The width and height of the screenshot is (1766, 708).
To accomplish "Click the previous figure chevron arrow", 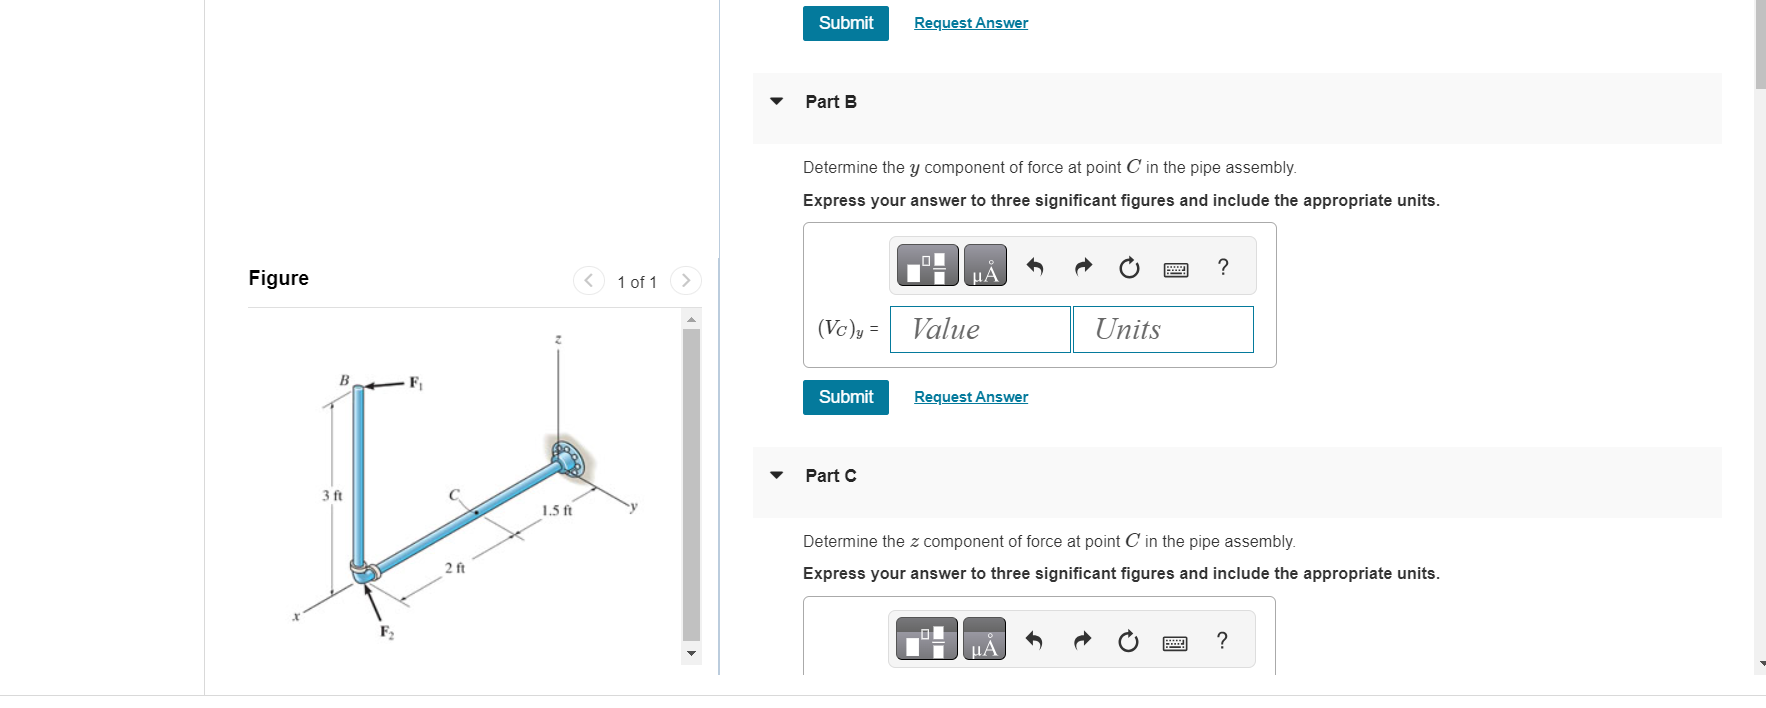I will pyautogui.click(x=588, y=281).
